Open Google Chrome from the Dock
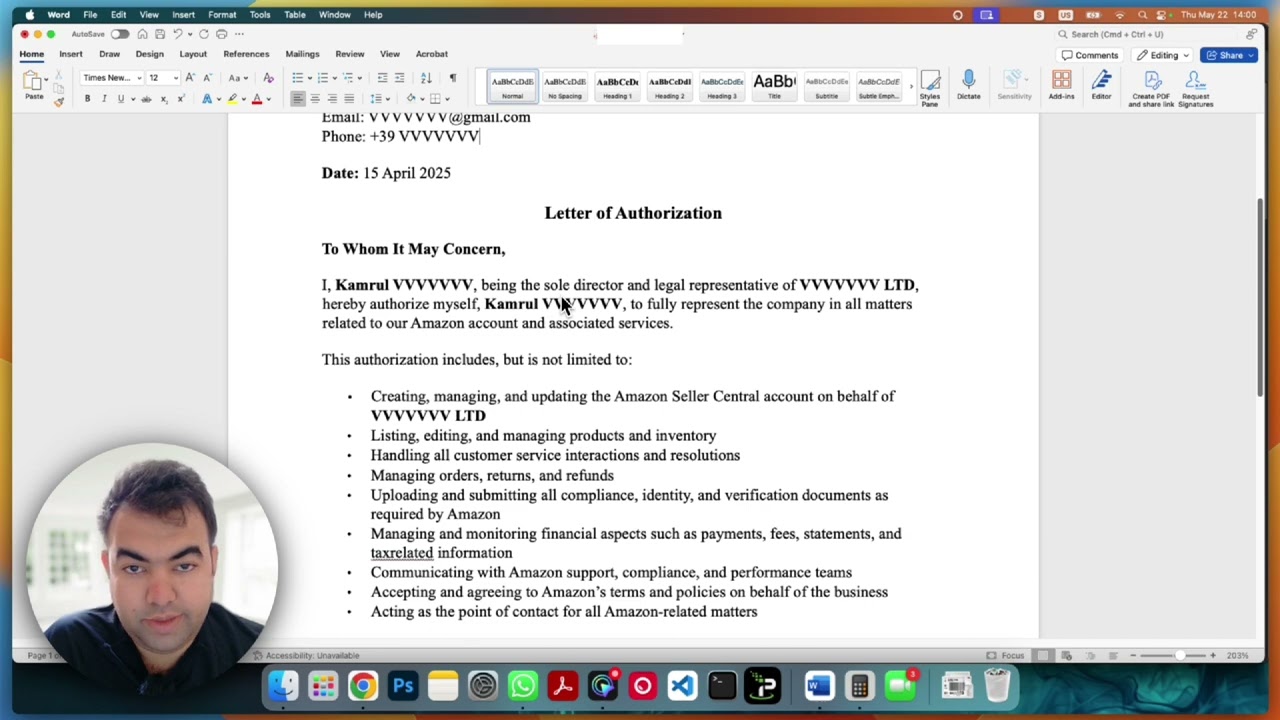 coord(363,686)
